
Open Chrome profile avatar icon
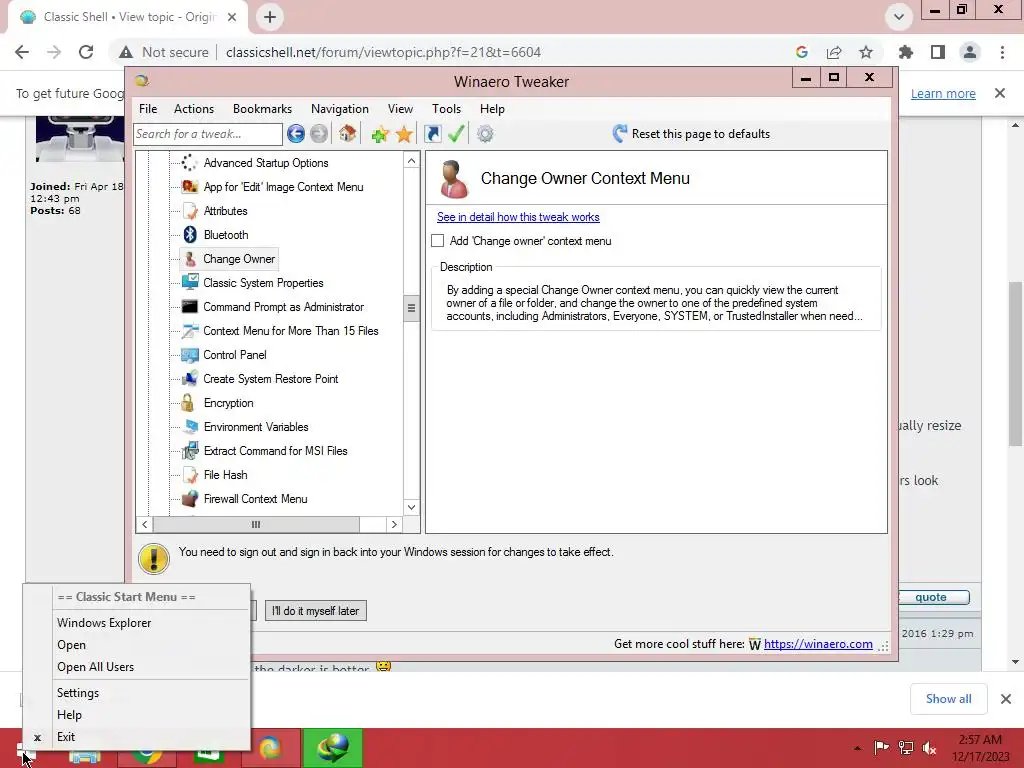970,52
